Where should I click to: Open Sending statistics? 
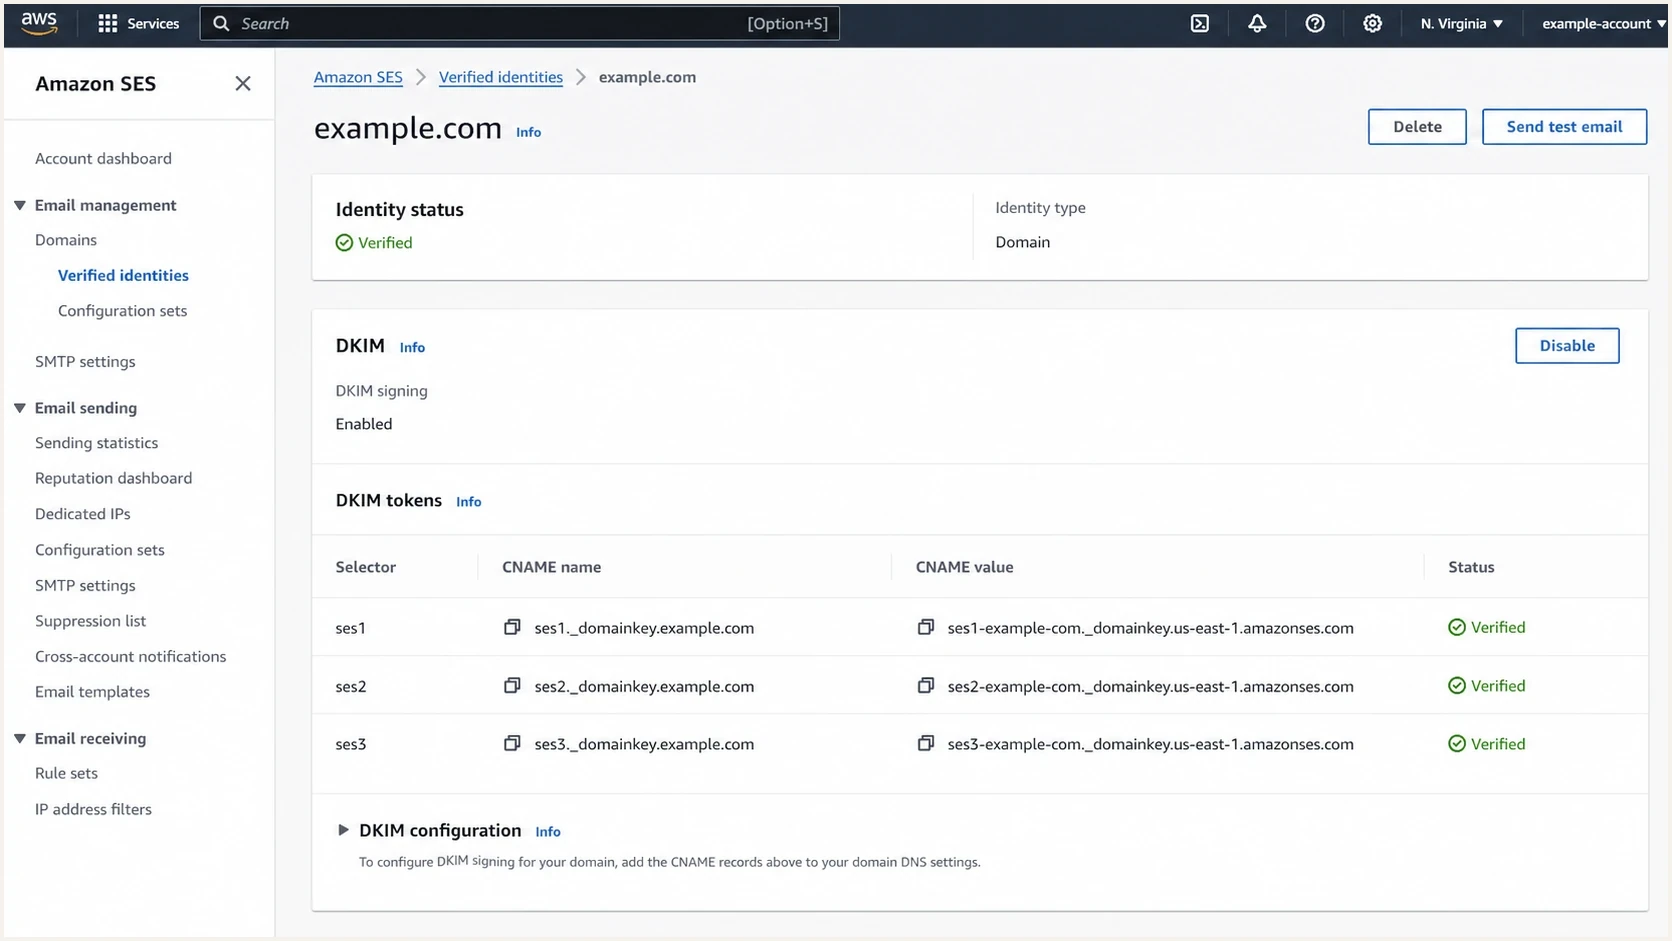(x=96, y=443)
